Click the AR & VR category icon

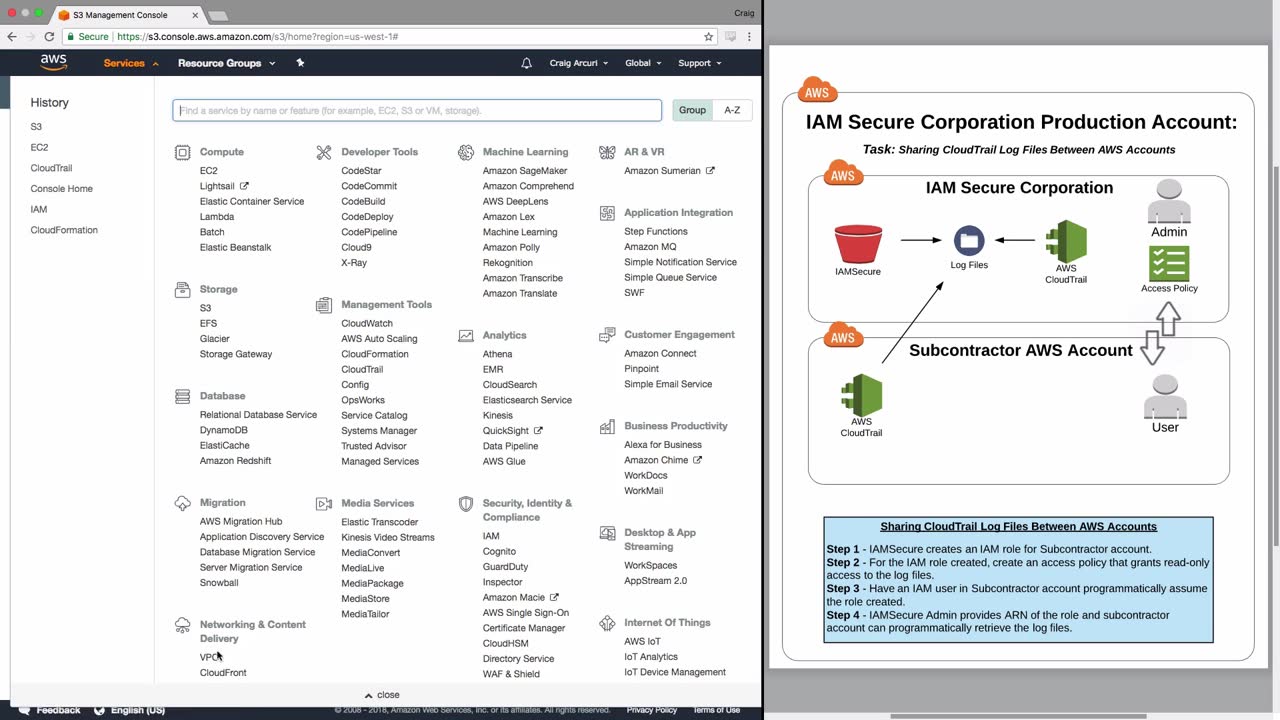(607, 152)
